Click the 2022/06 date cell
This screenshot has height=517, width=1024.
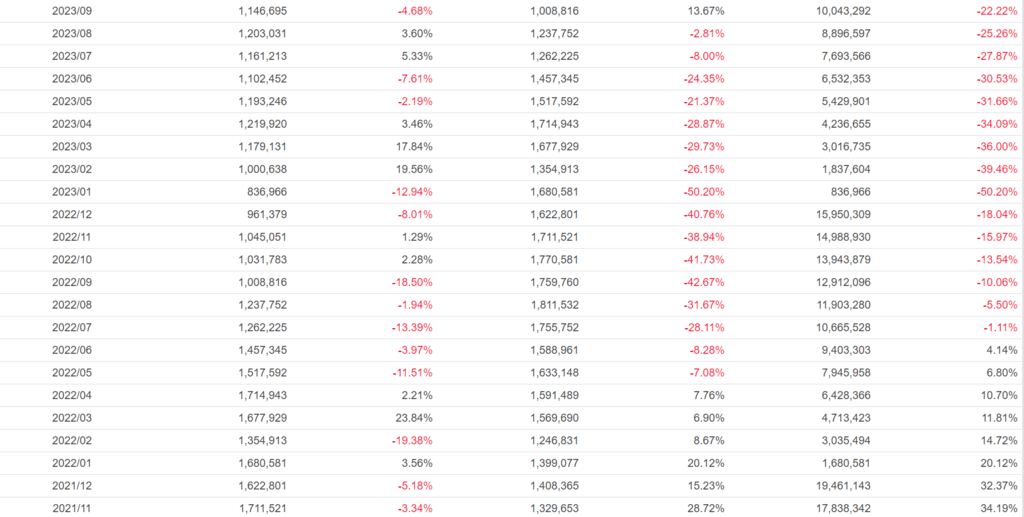tap(71, 350)
